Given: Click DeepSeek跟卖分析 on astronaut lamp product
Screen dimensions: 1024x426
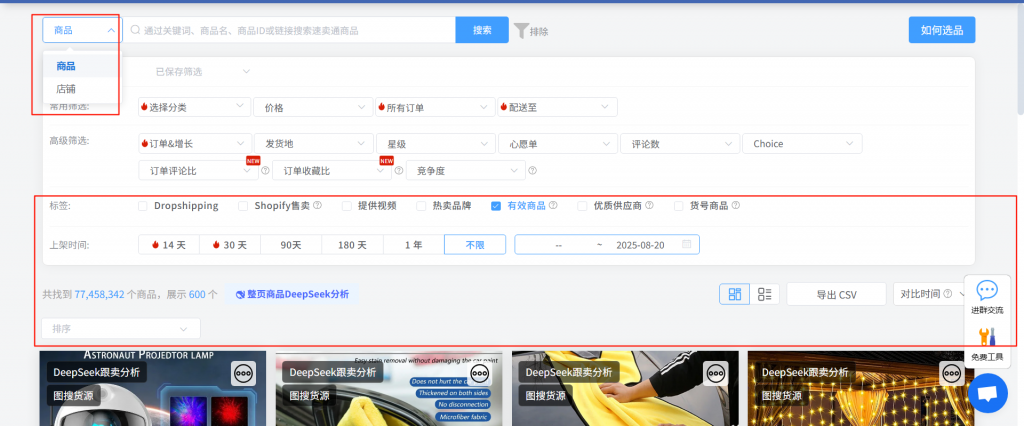Looking at the screenshot, I should pyautogui.click(x=97, y=372).
